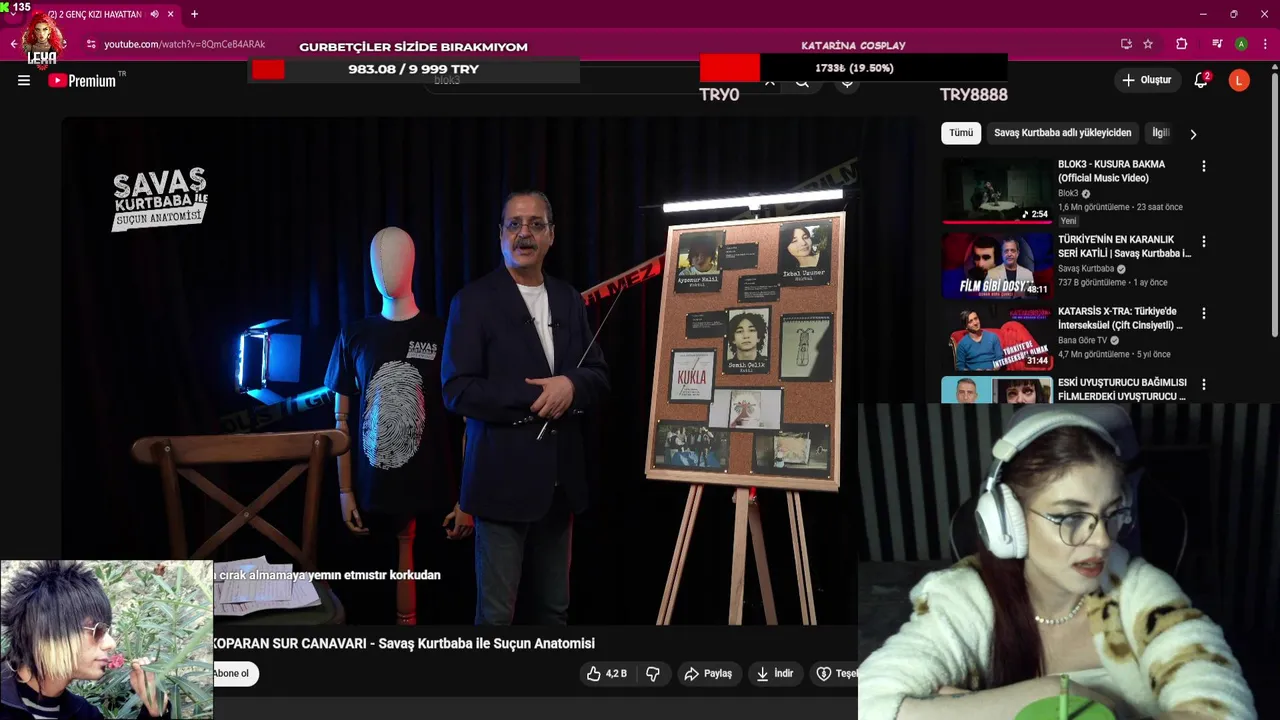Click the 983.08 / 9 999 TRY progress bar

point(414,69)
